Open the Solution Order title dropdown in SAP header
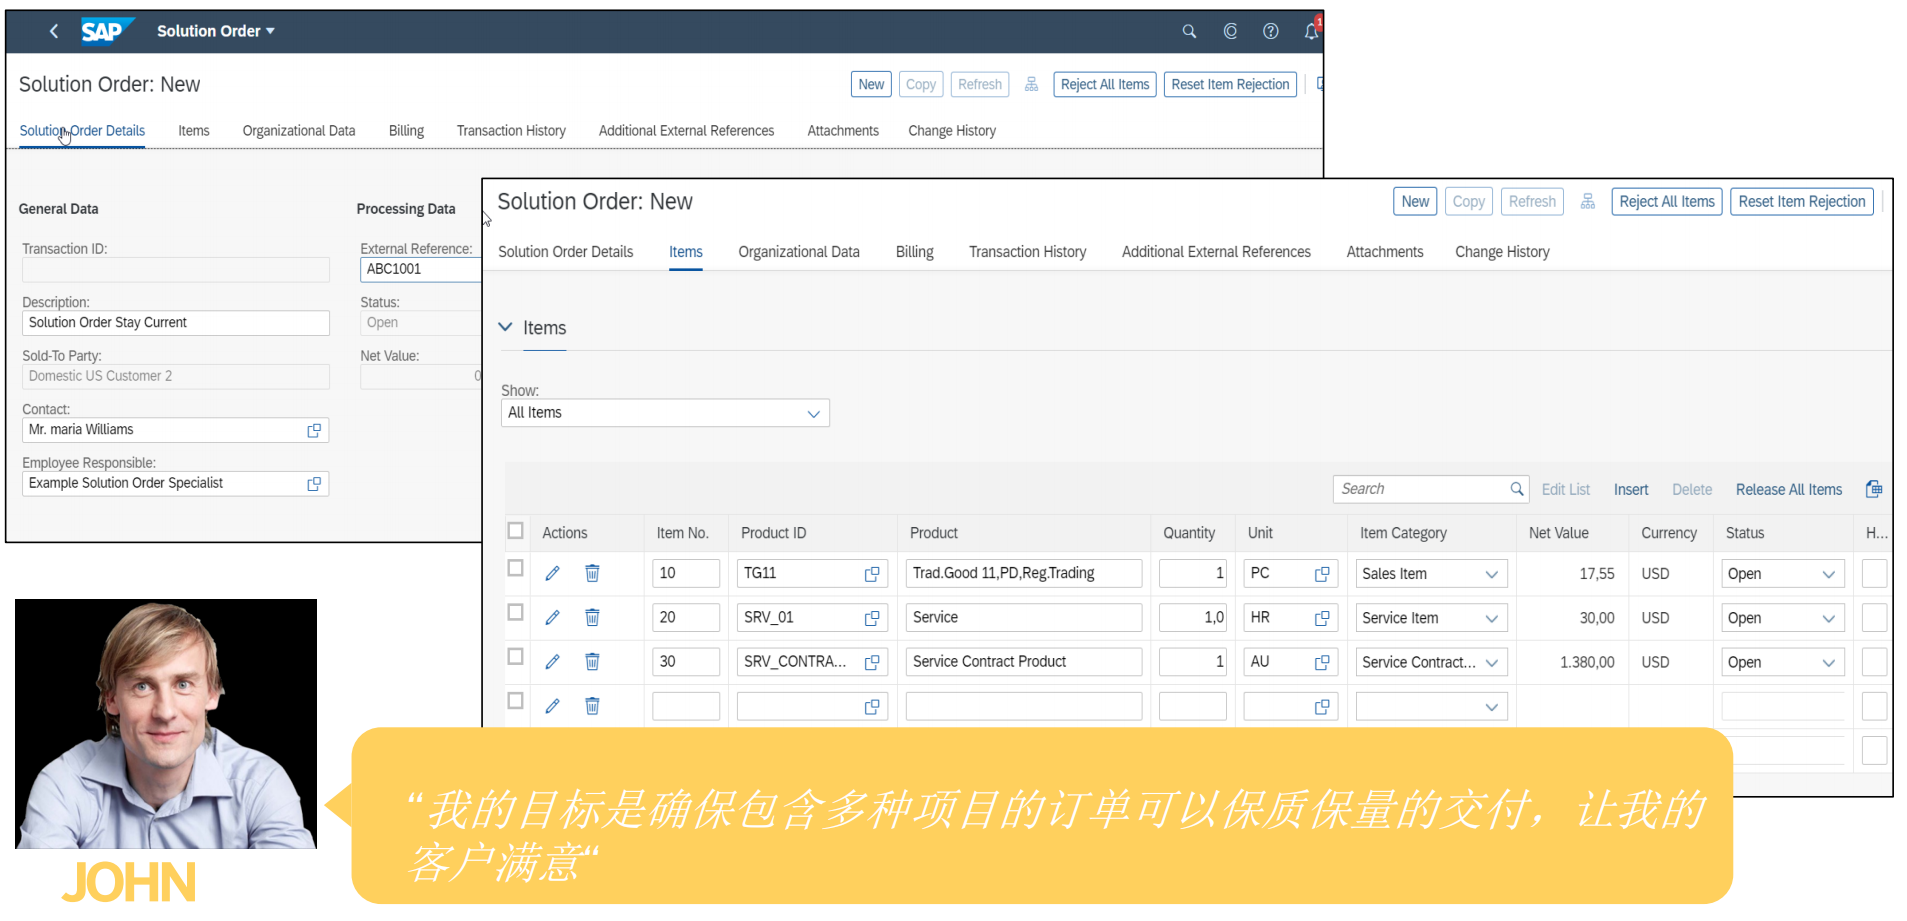Viewport: 1907px width, 921px height. (x=216, y=31)
